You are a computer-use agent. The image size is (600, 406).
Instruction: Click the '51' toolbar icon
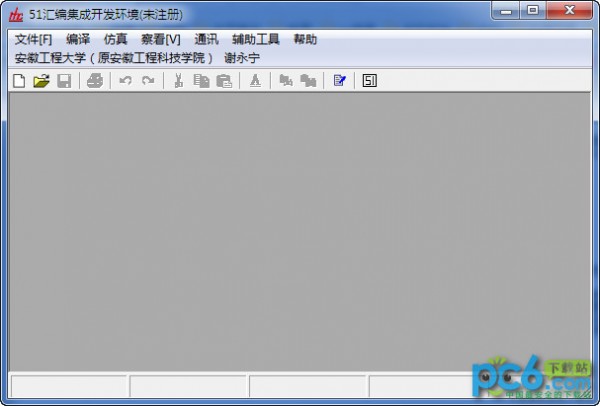370,81
